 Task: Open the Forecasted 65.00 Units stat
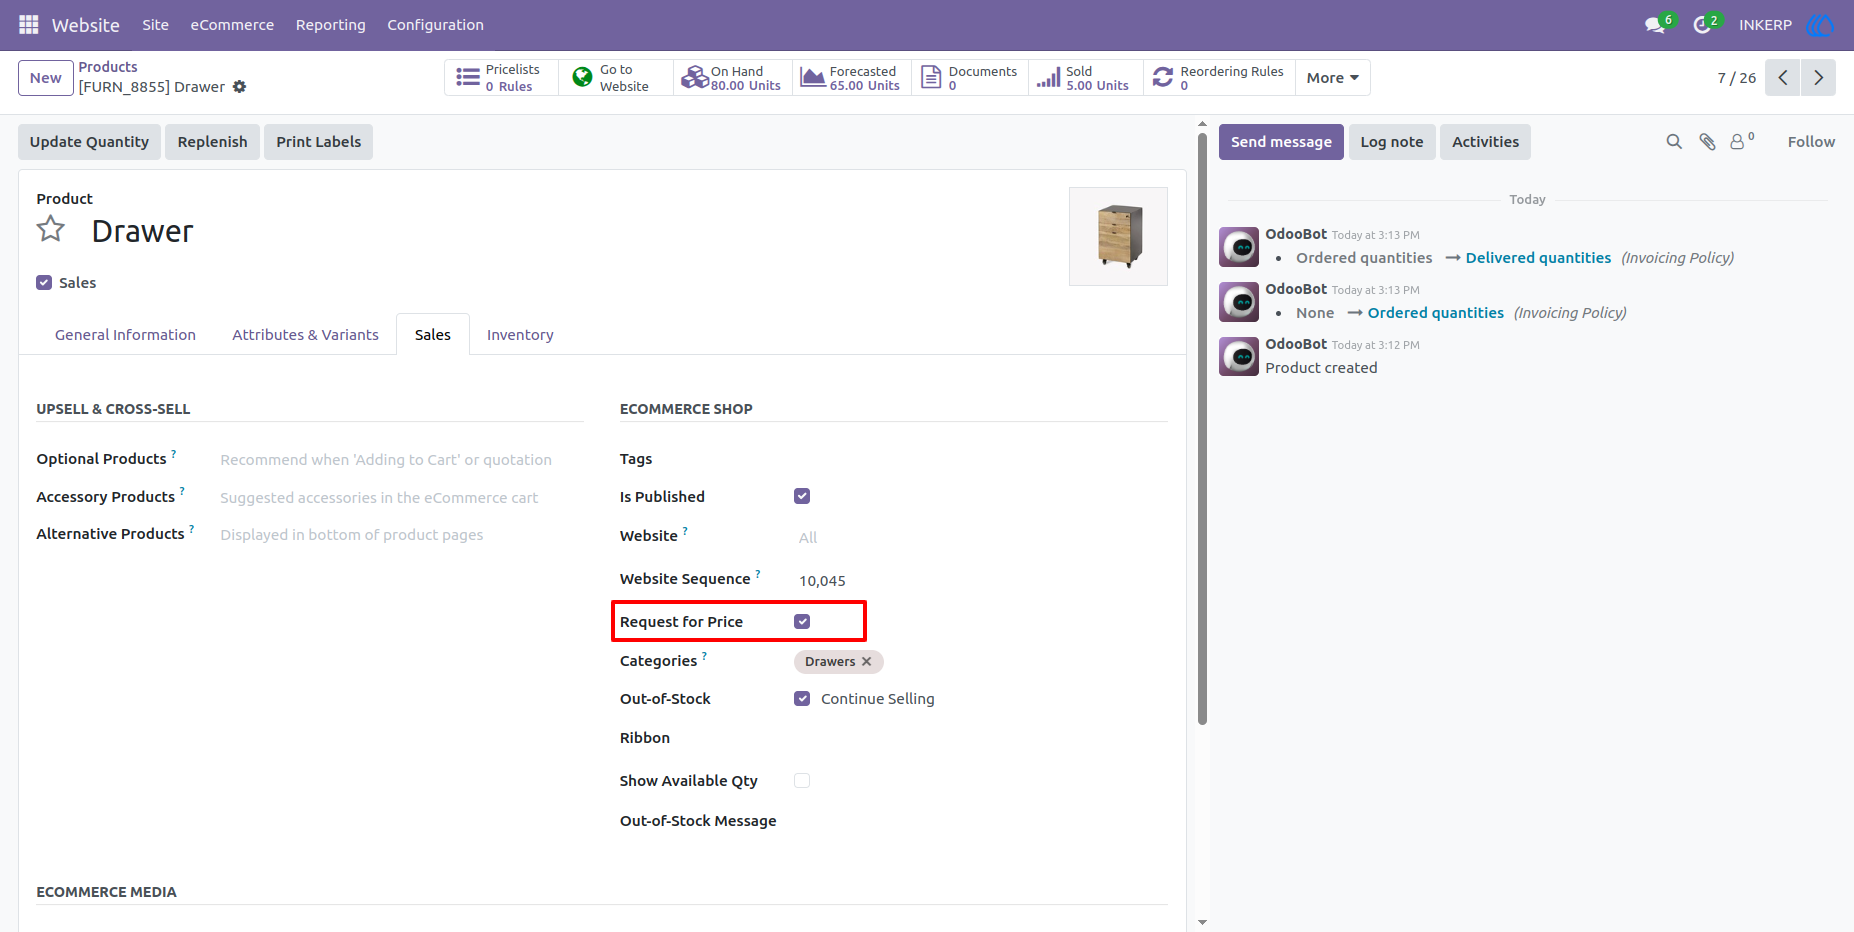(851, 78)
